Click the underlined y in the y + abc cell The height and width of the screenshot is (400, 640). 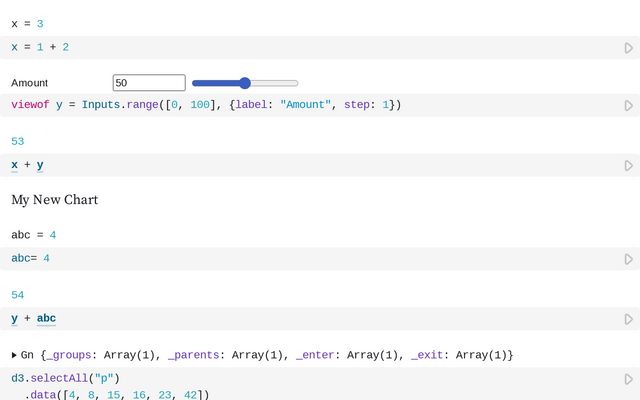click(x=14, y=319)
